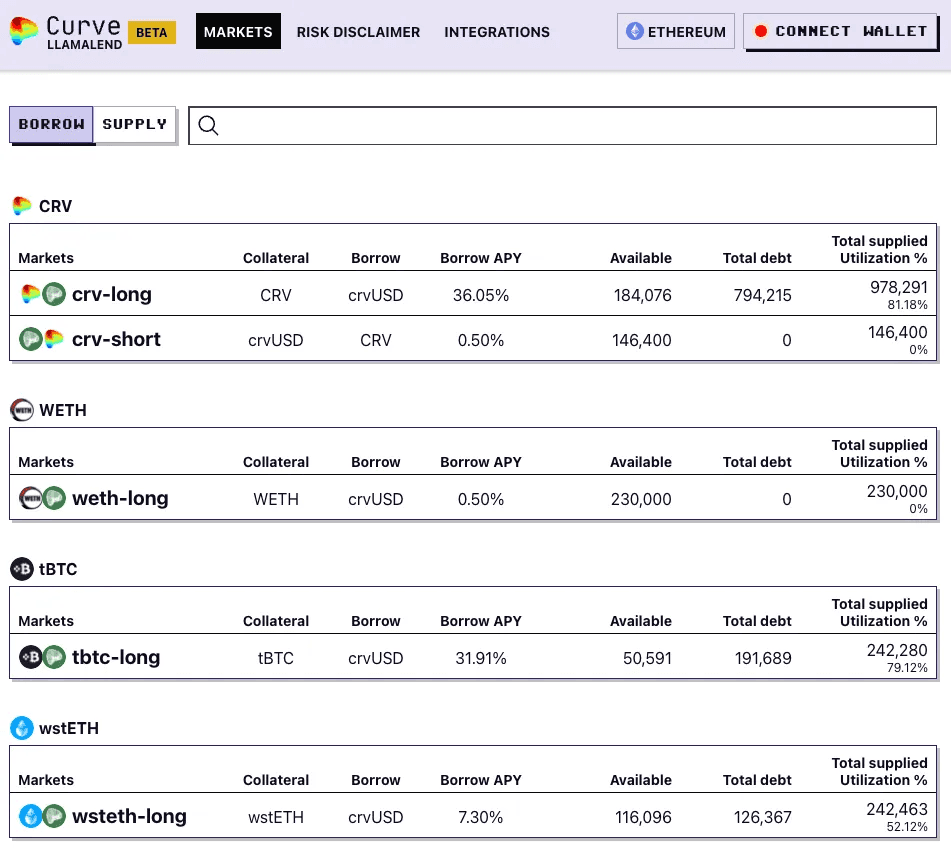Click the crv-short market token icons
951x851 pixels.
42,339
